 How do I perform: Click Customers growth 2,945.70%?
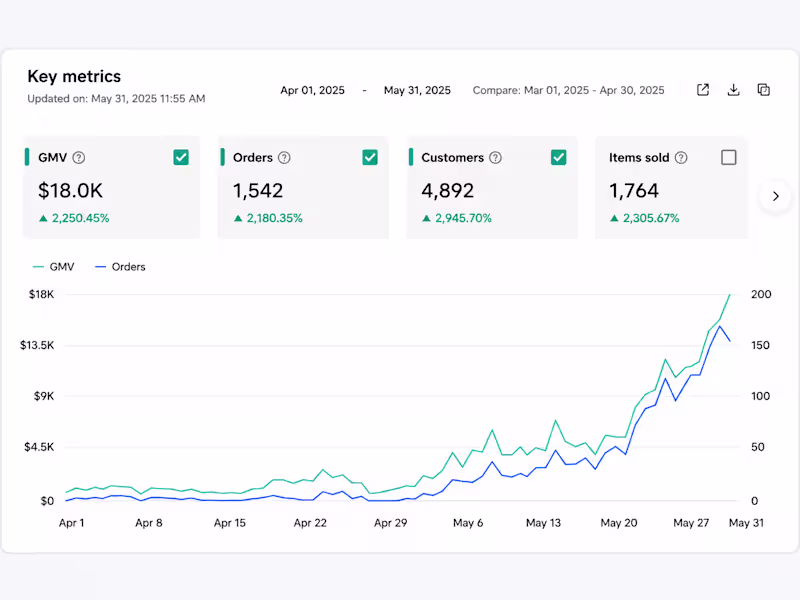point(457,218)
